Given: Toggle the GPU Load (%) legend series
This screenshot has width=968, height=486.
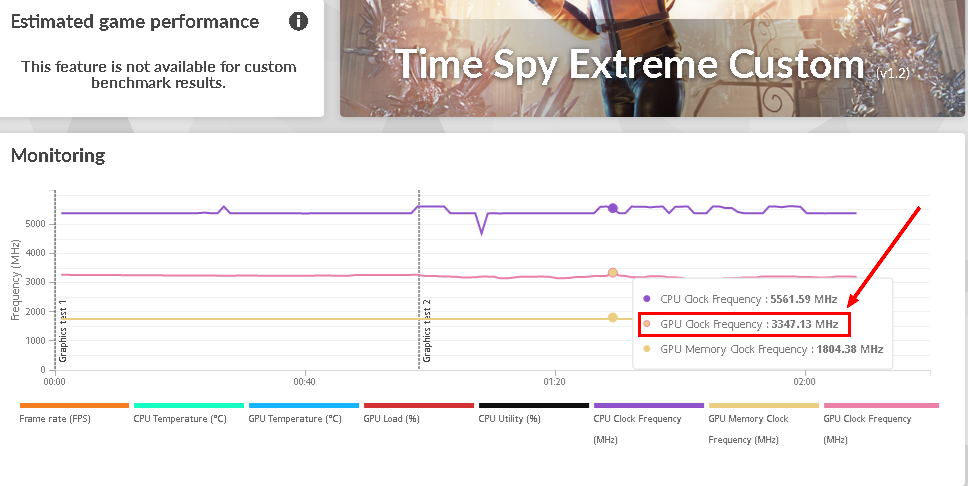Looking at the screenshot, I should (418, 413).
